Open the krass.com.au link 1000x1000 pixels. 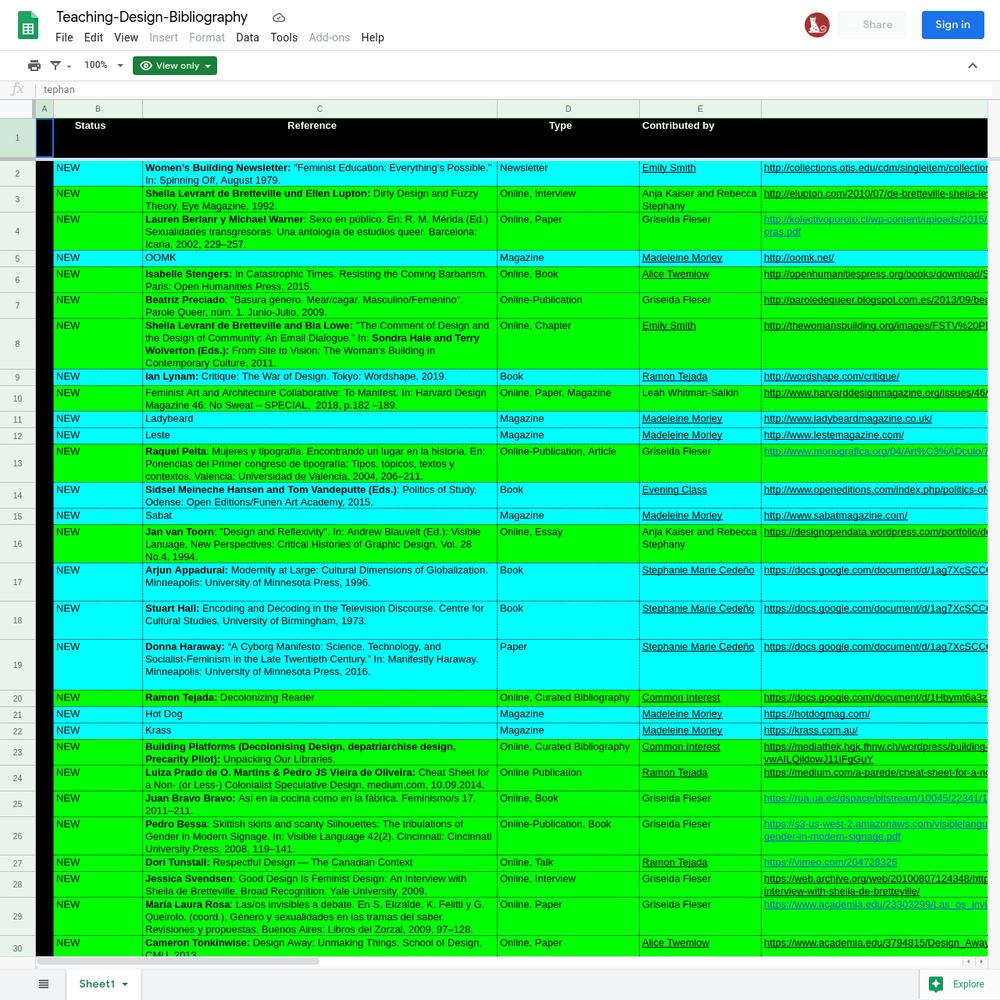tap(811, 730)
